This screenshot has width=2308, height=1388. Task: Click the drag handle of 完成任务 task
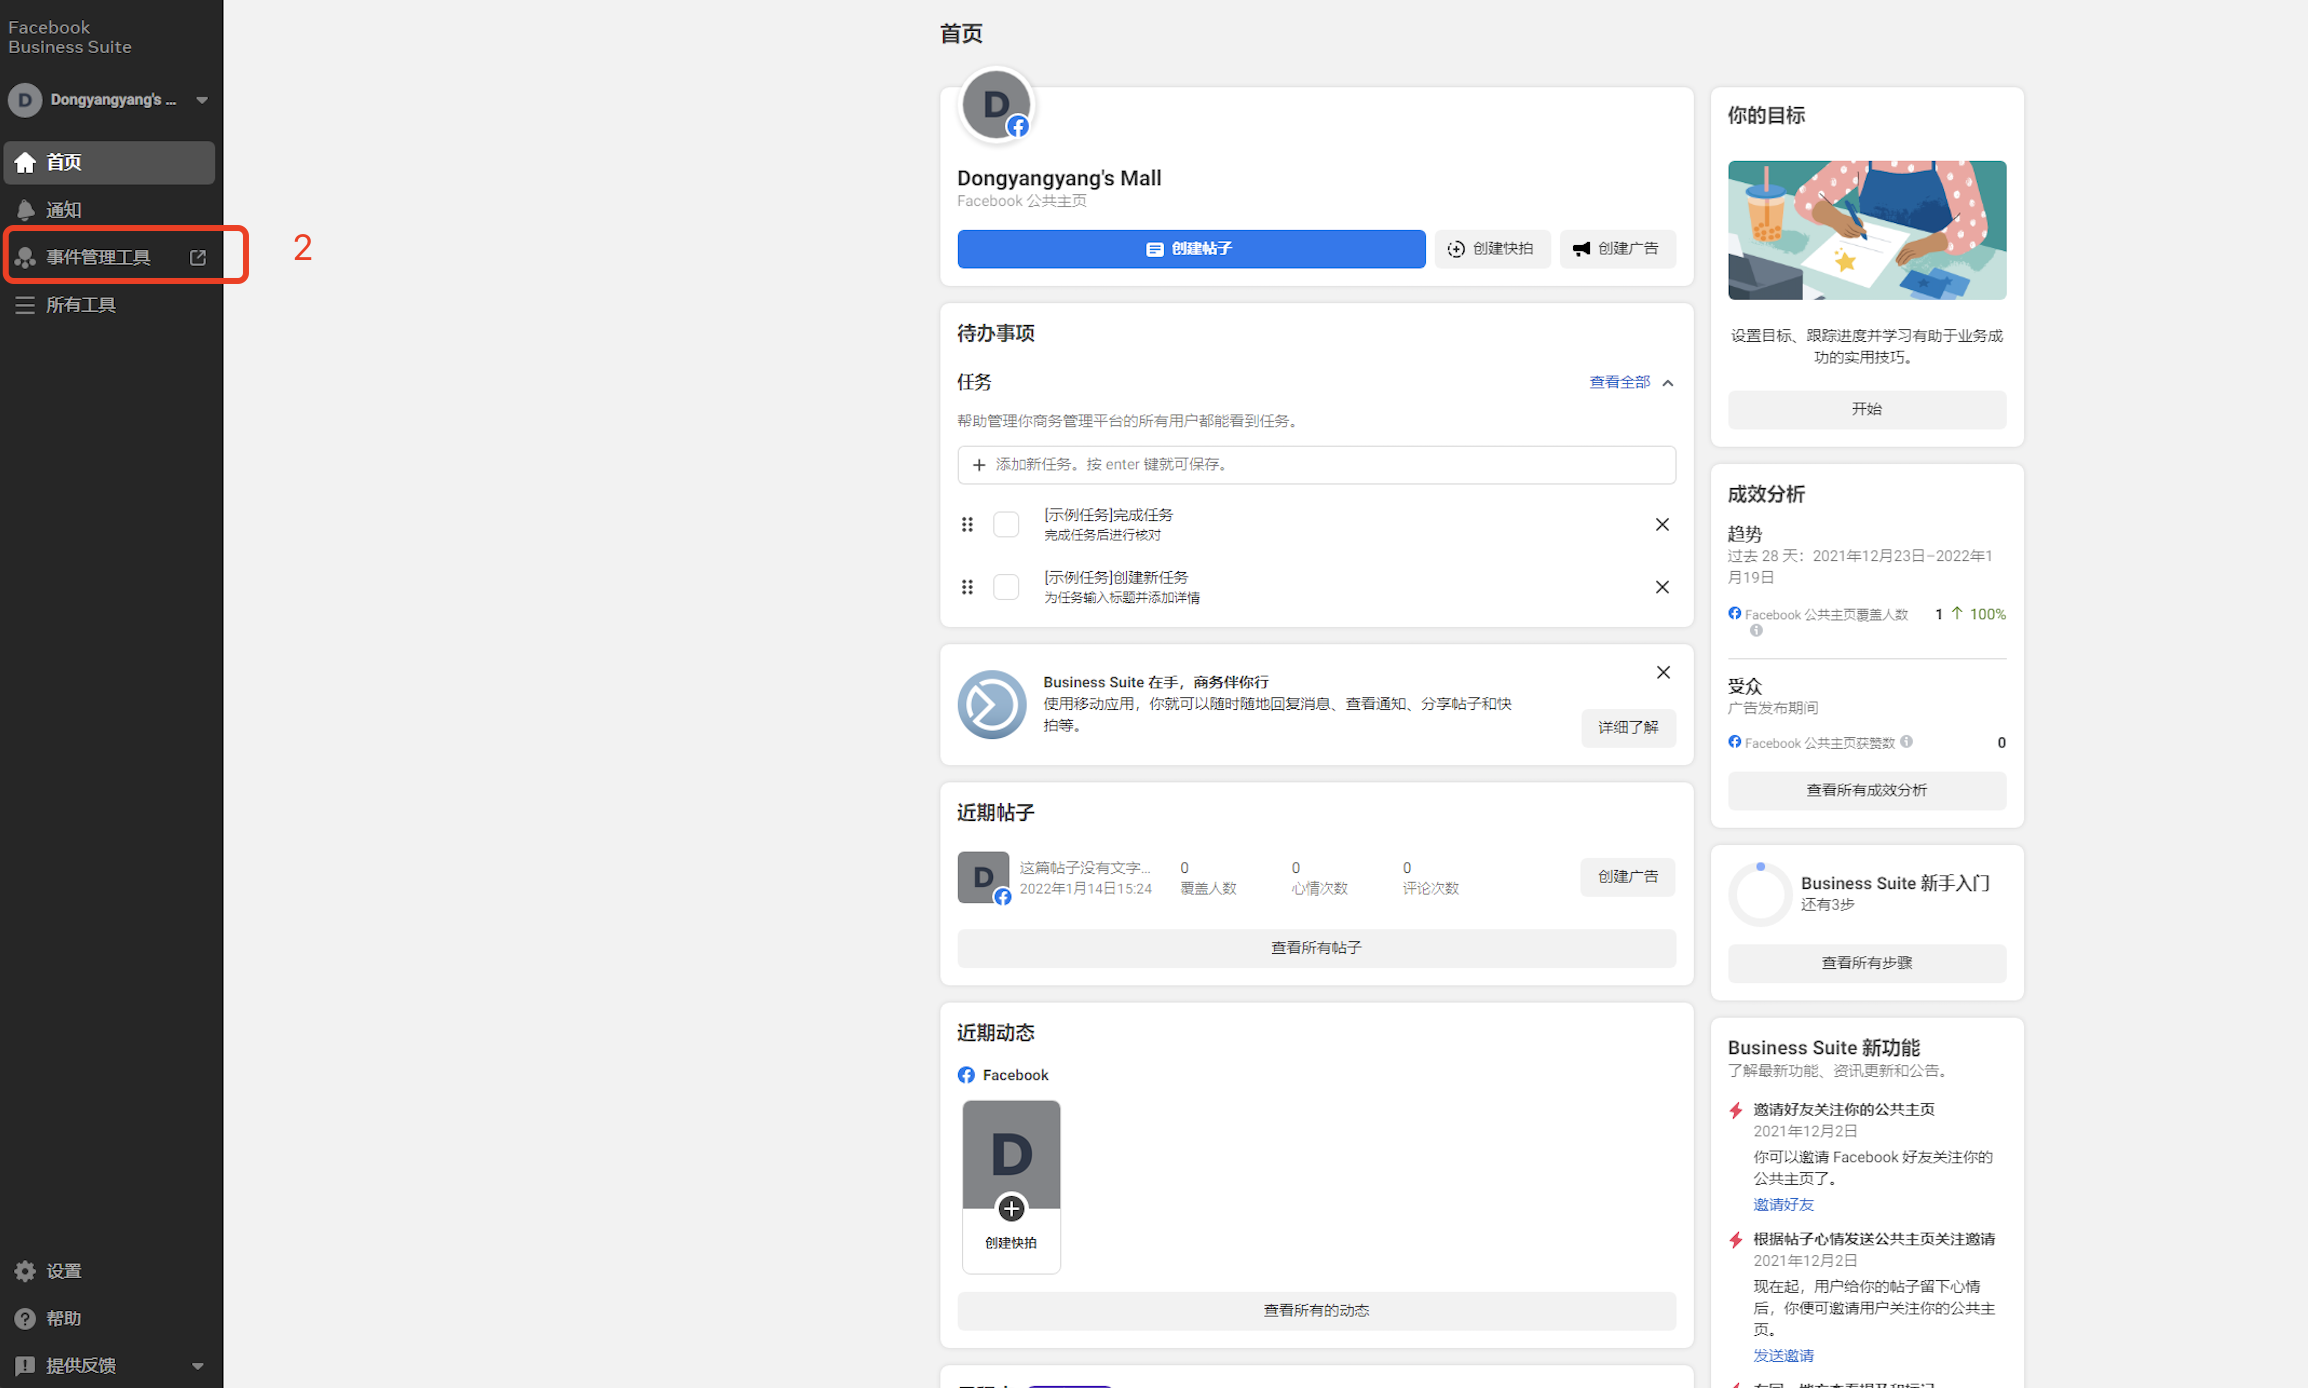967,524
